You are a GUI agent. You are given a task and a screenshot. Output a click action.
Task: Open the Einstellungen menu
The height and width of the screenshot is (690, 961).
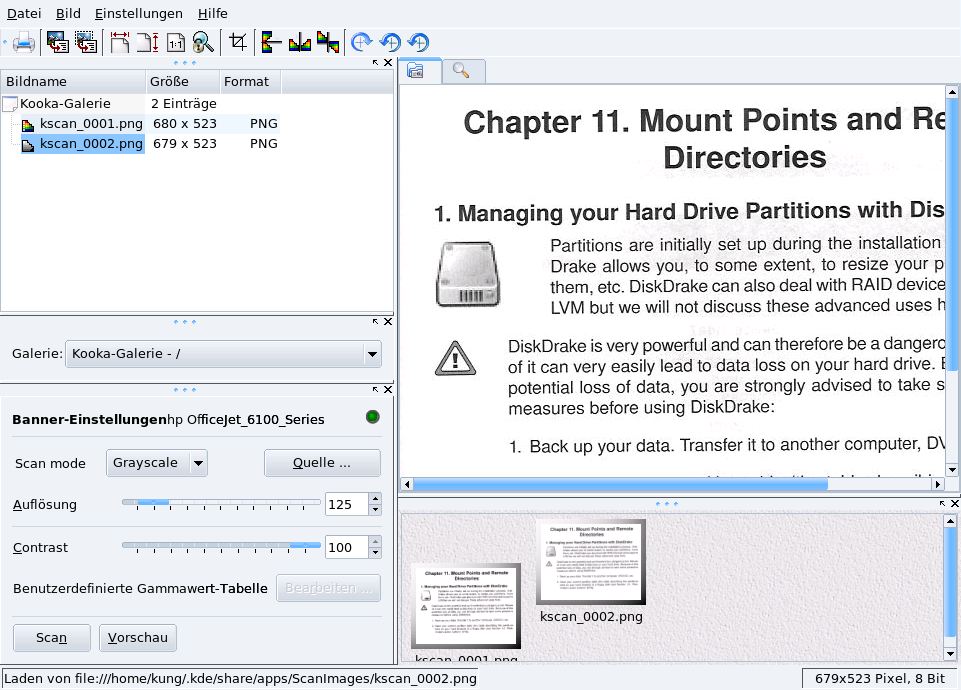[x=139, y=13]
